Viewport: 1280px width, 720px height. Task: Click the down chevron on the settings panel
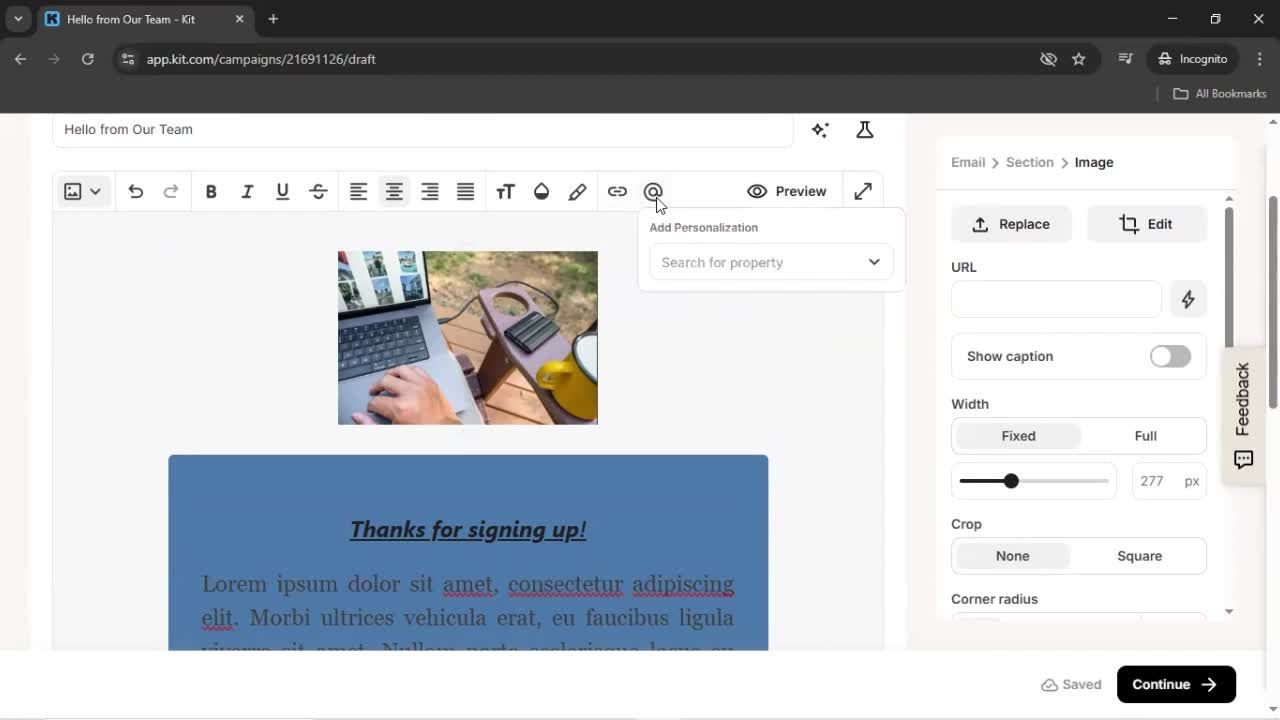tap(1228, 611)
